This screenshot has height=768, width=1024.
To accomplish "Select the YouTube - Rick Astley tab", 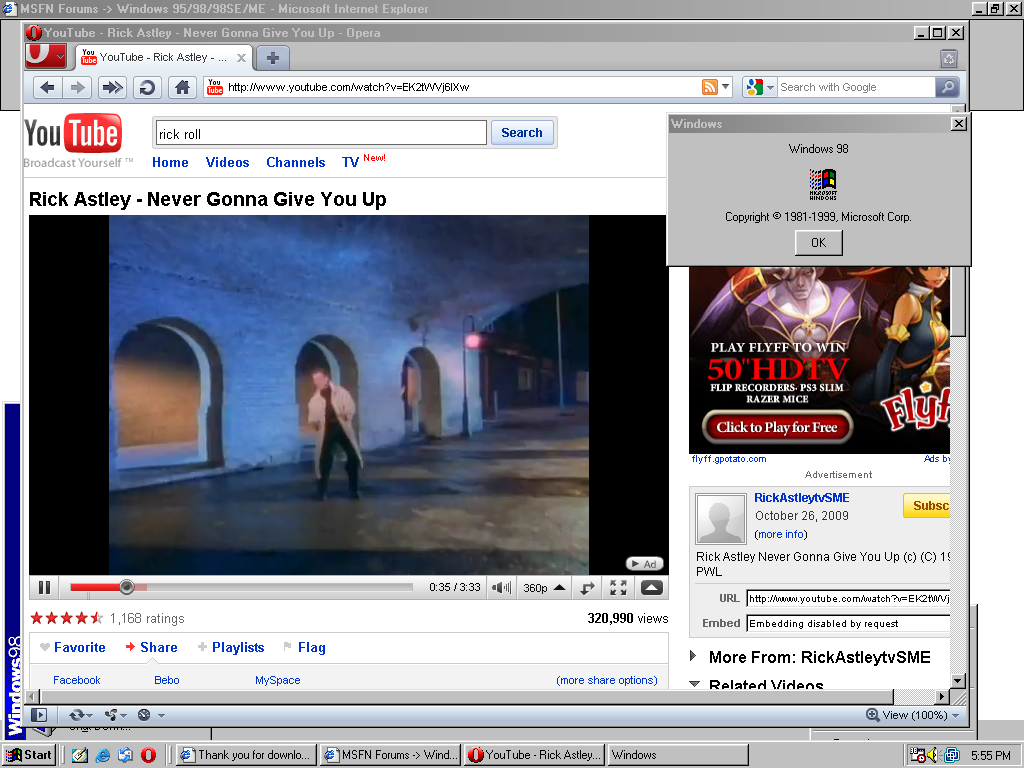I will tap(163, 57).
